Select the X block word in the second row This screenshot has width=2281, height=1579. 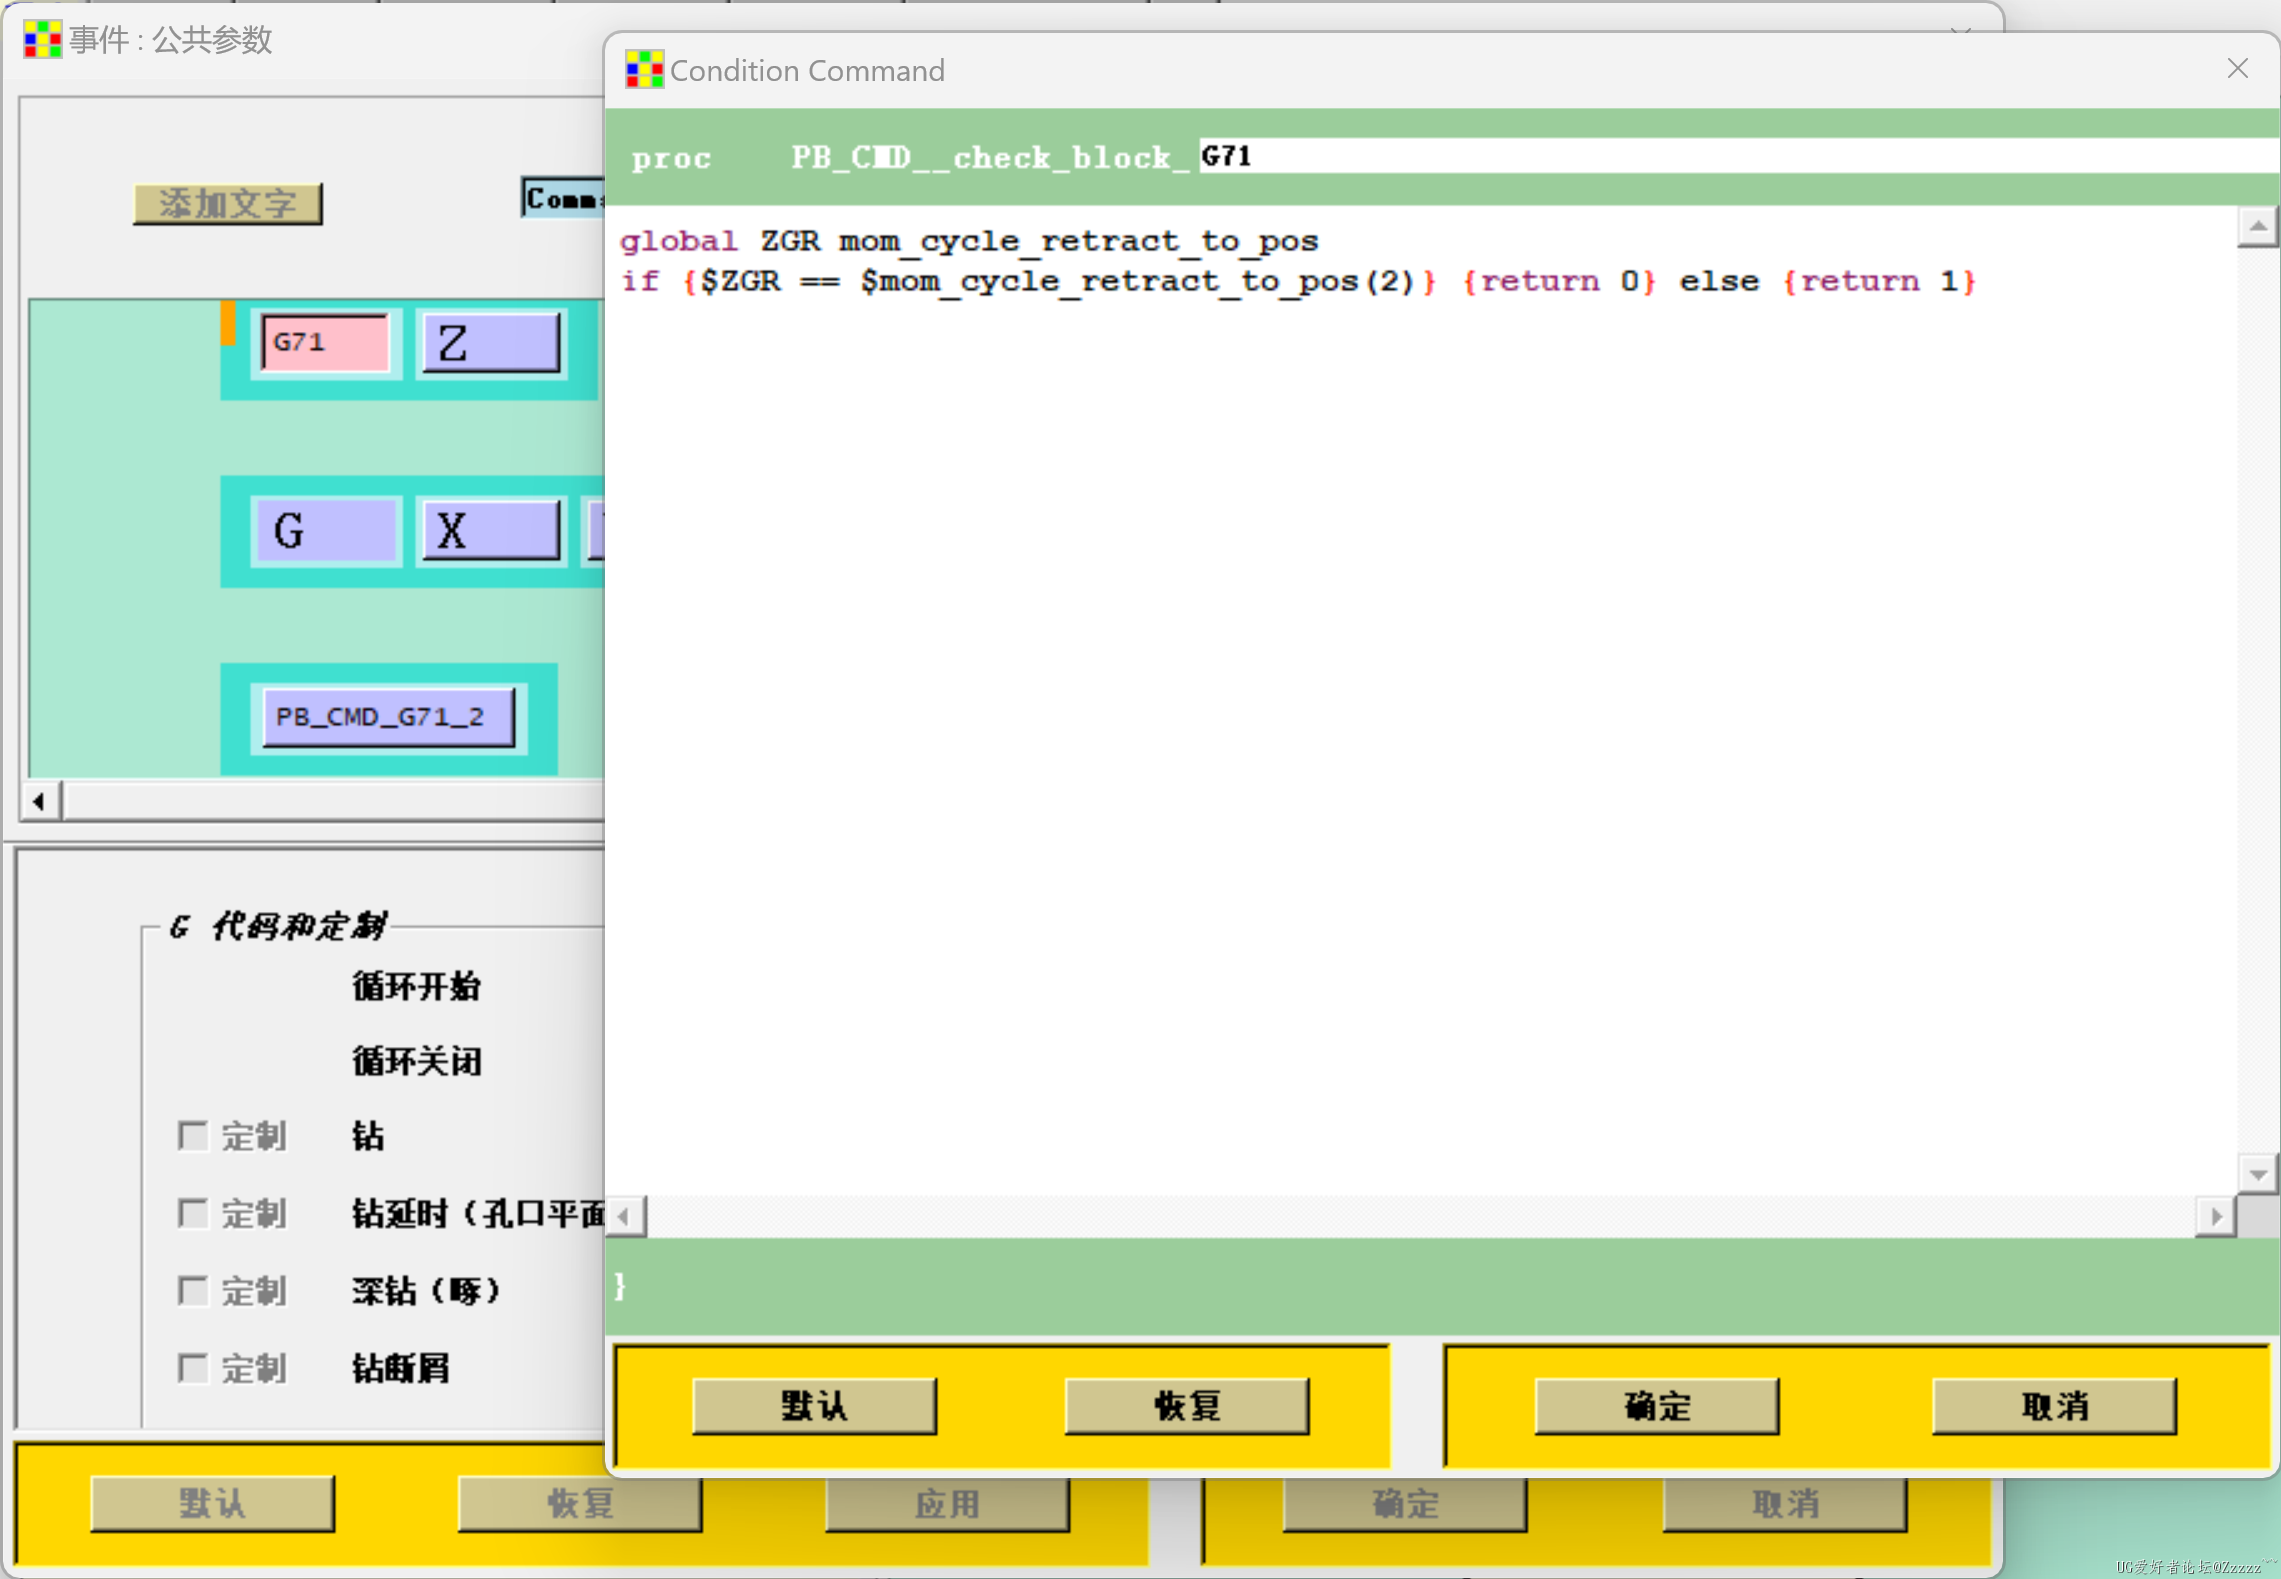pyautogui.click(x=491, y=531)
